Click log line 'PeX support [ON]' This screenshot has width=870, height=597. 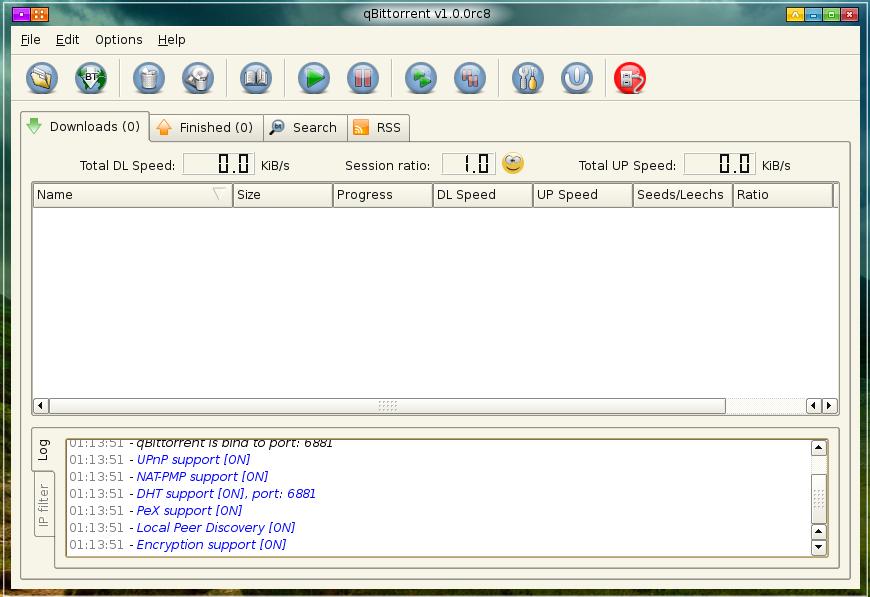tap(189, 510)
